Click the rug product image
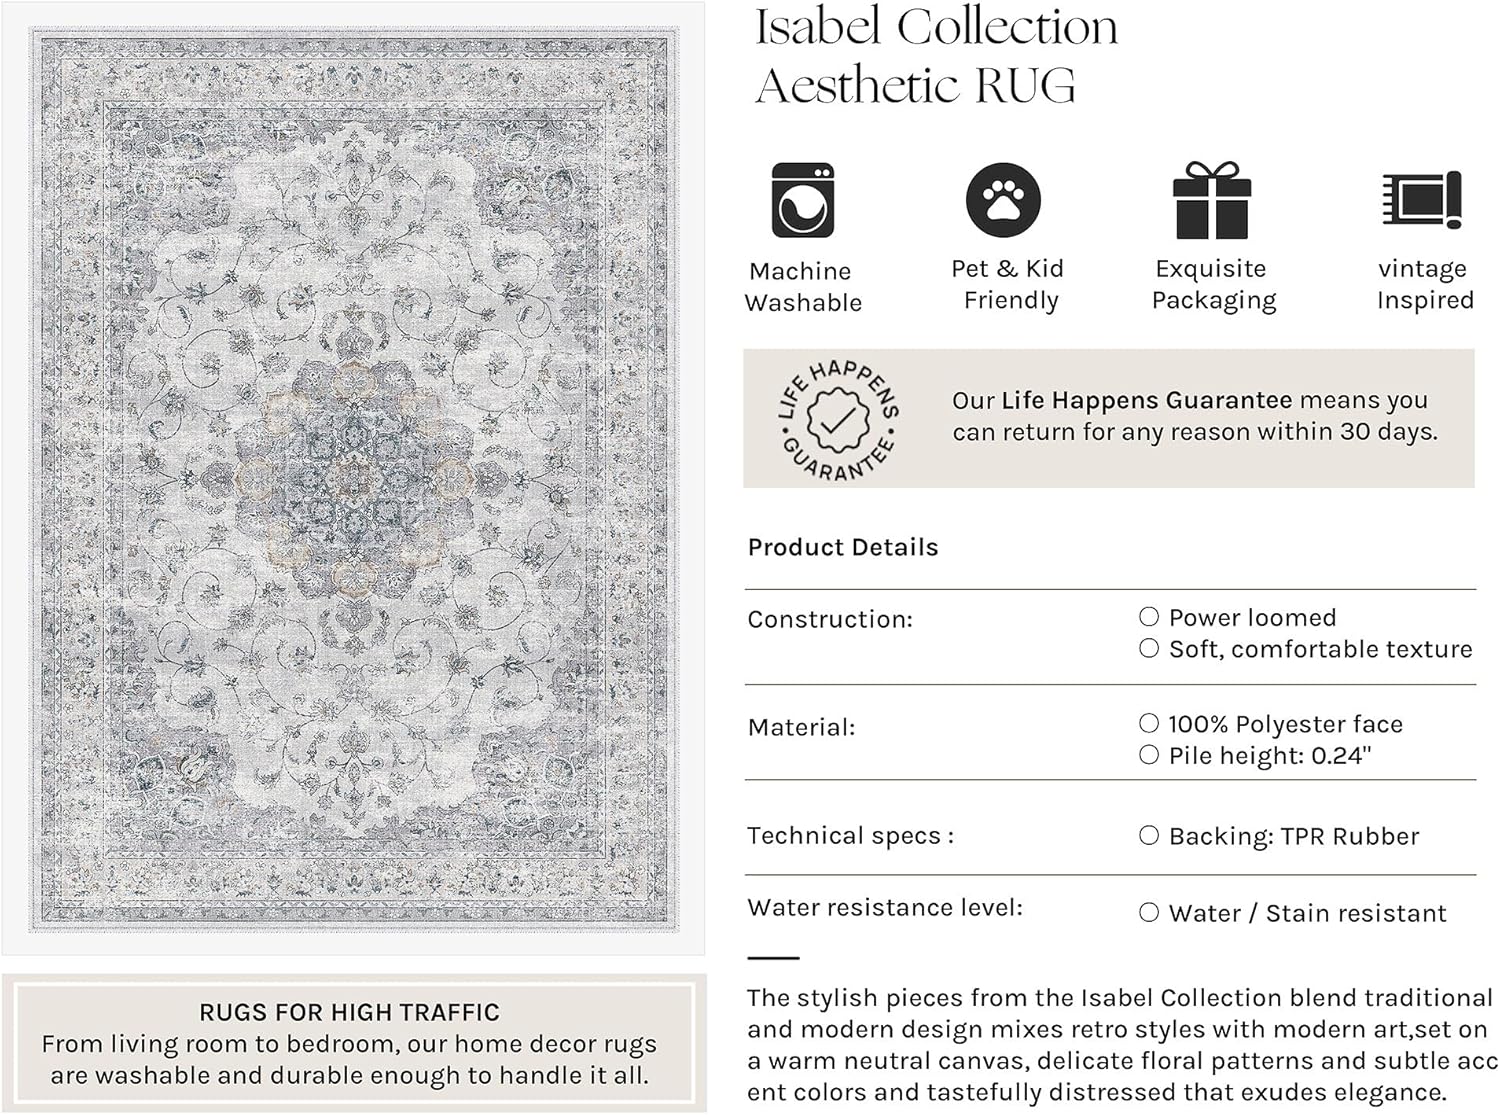Viewport: 1500px width, 1115px height. [353, 478]
